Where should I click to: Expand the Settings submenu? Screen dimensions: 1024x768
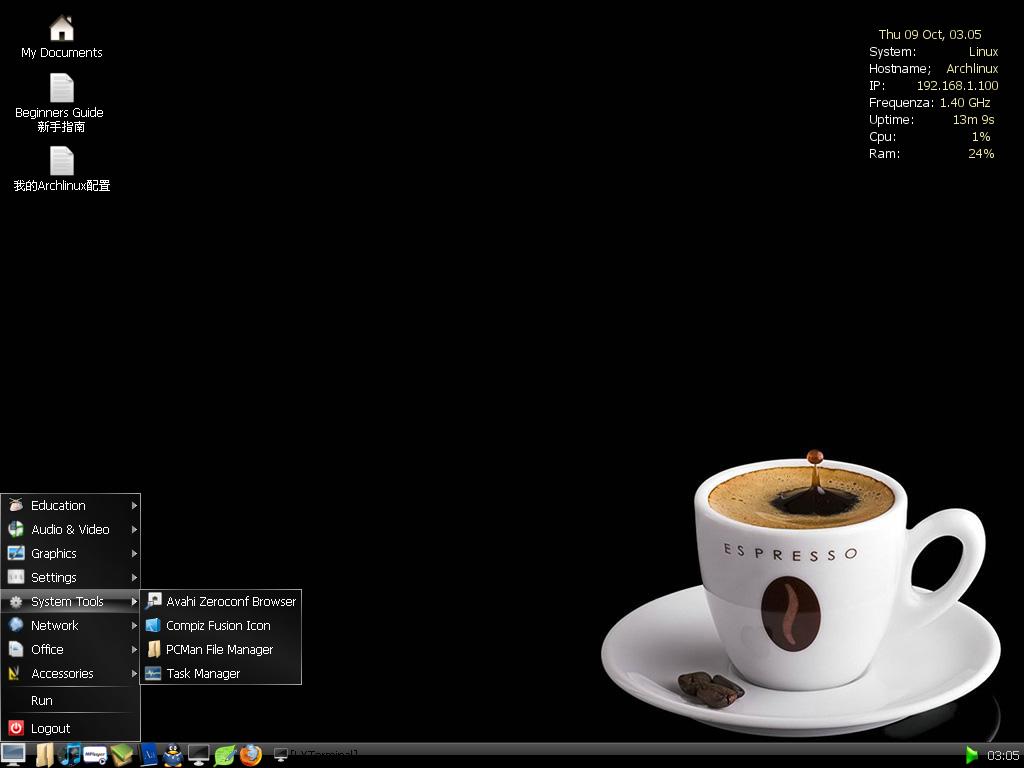[x=71, y=578]
